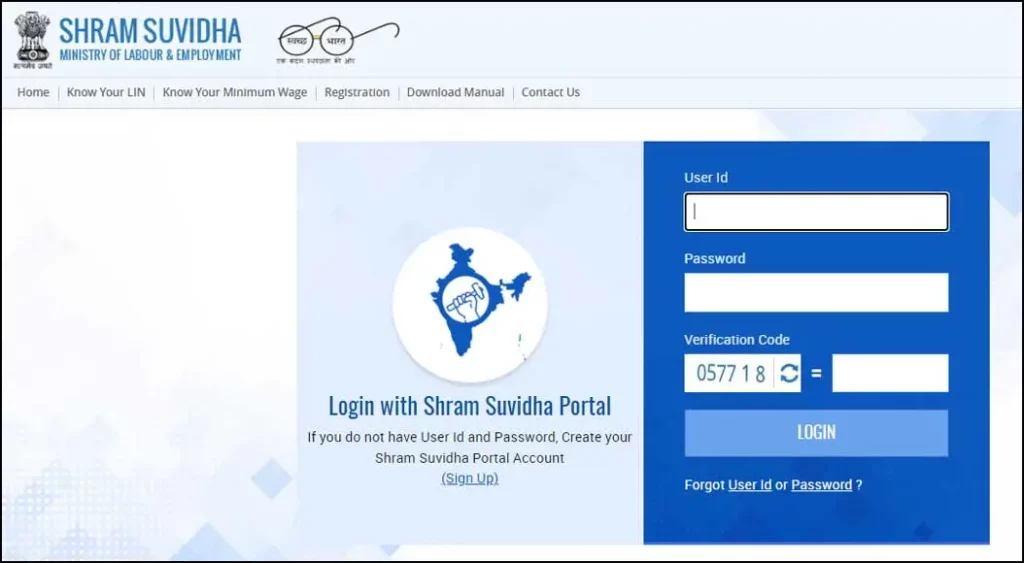Click the Forgot Password link
Screen dimensions: 1024x563
[822, 485]
